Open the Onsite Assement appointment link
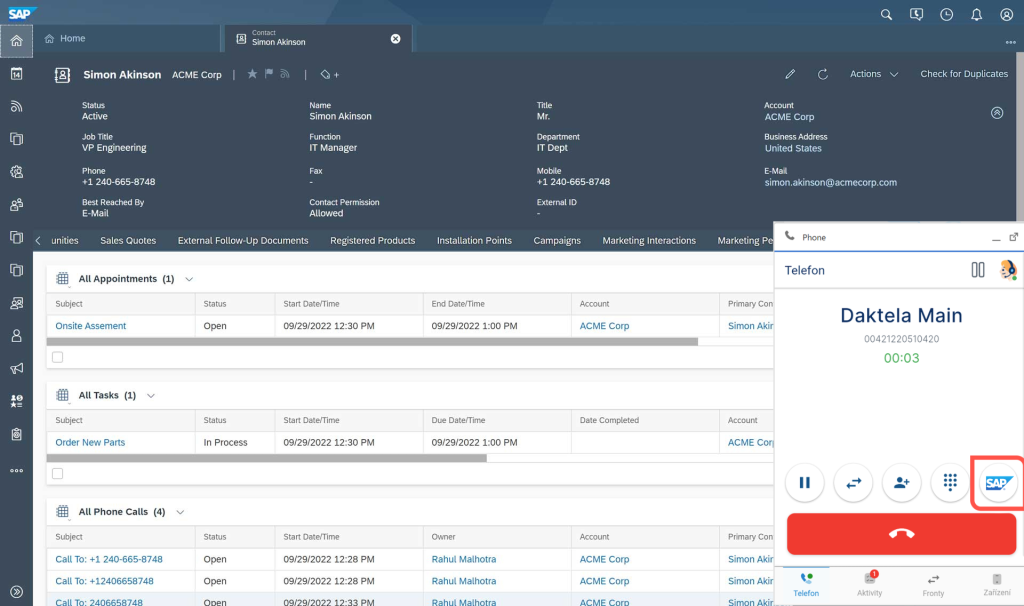Image resolution: width=1024 pixels, height=606 pixels. [x=91, y=326]
